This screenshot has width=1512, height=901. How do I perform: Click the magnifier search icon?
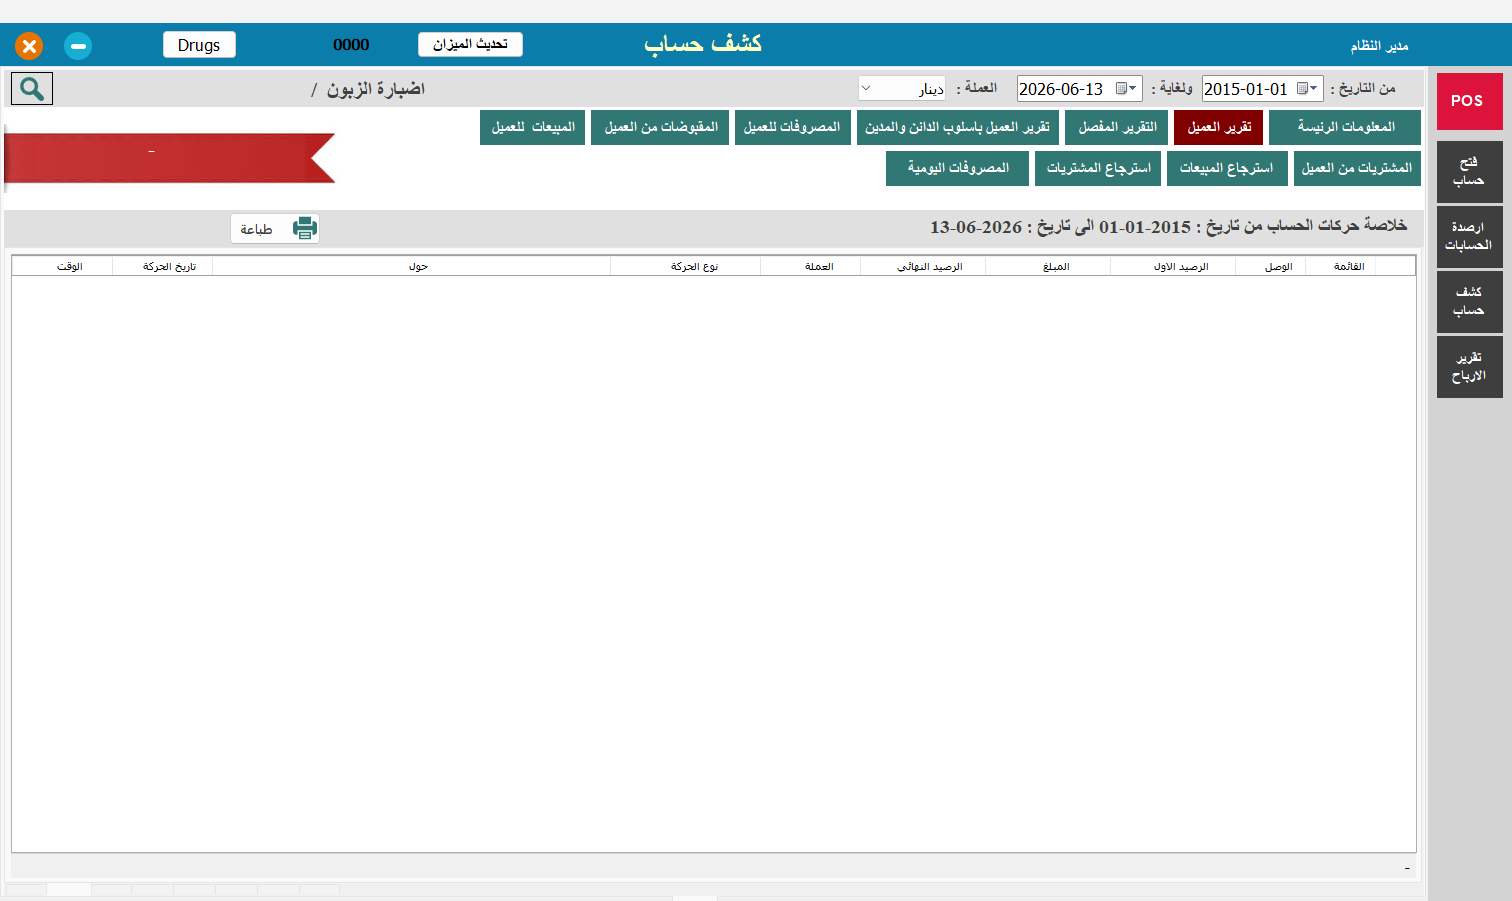pyautogui.click(x=32, y=89)
